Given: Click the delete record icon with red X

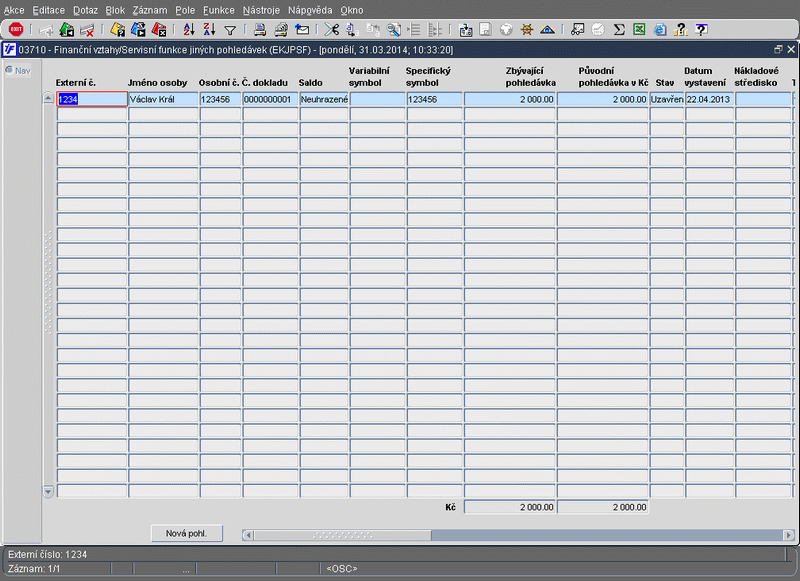Looking at the screenshot, I should [87, 30].
